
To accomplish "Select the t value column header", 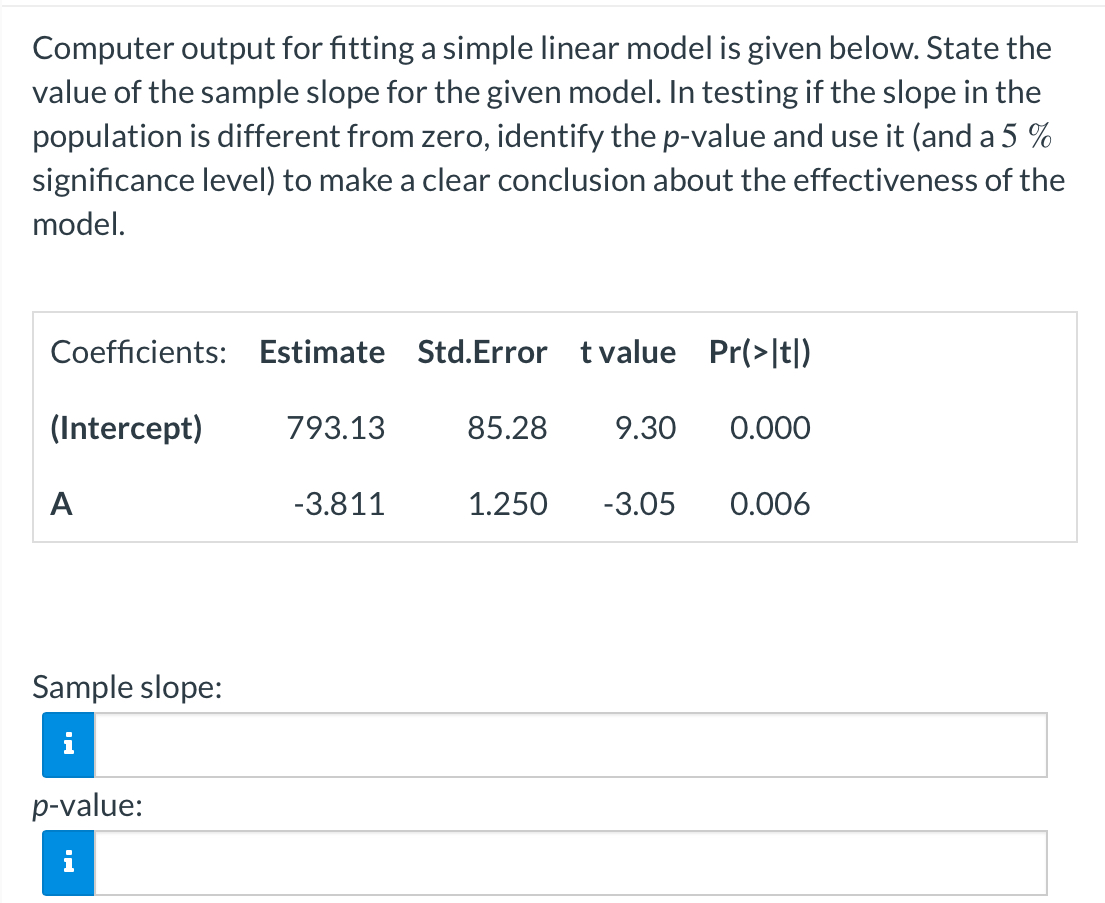I will pos(628,352).
